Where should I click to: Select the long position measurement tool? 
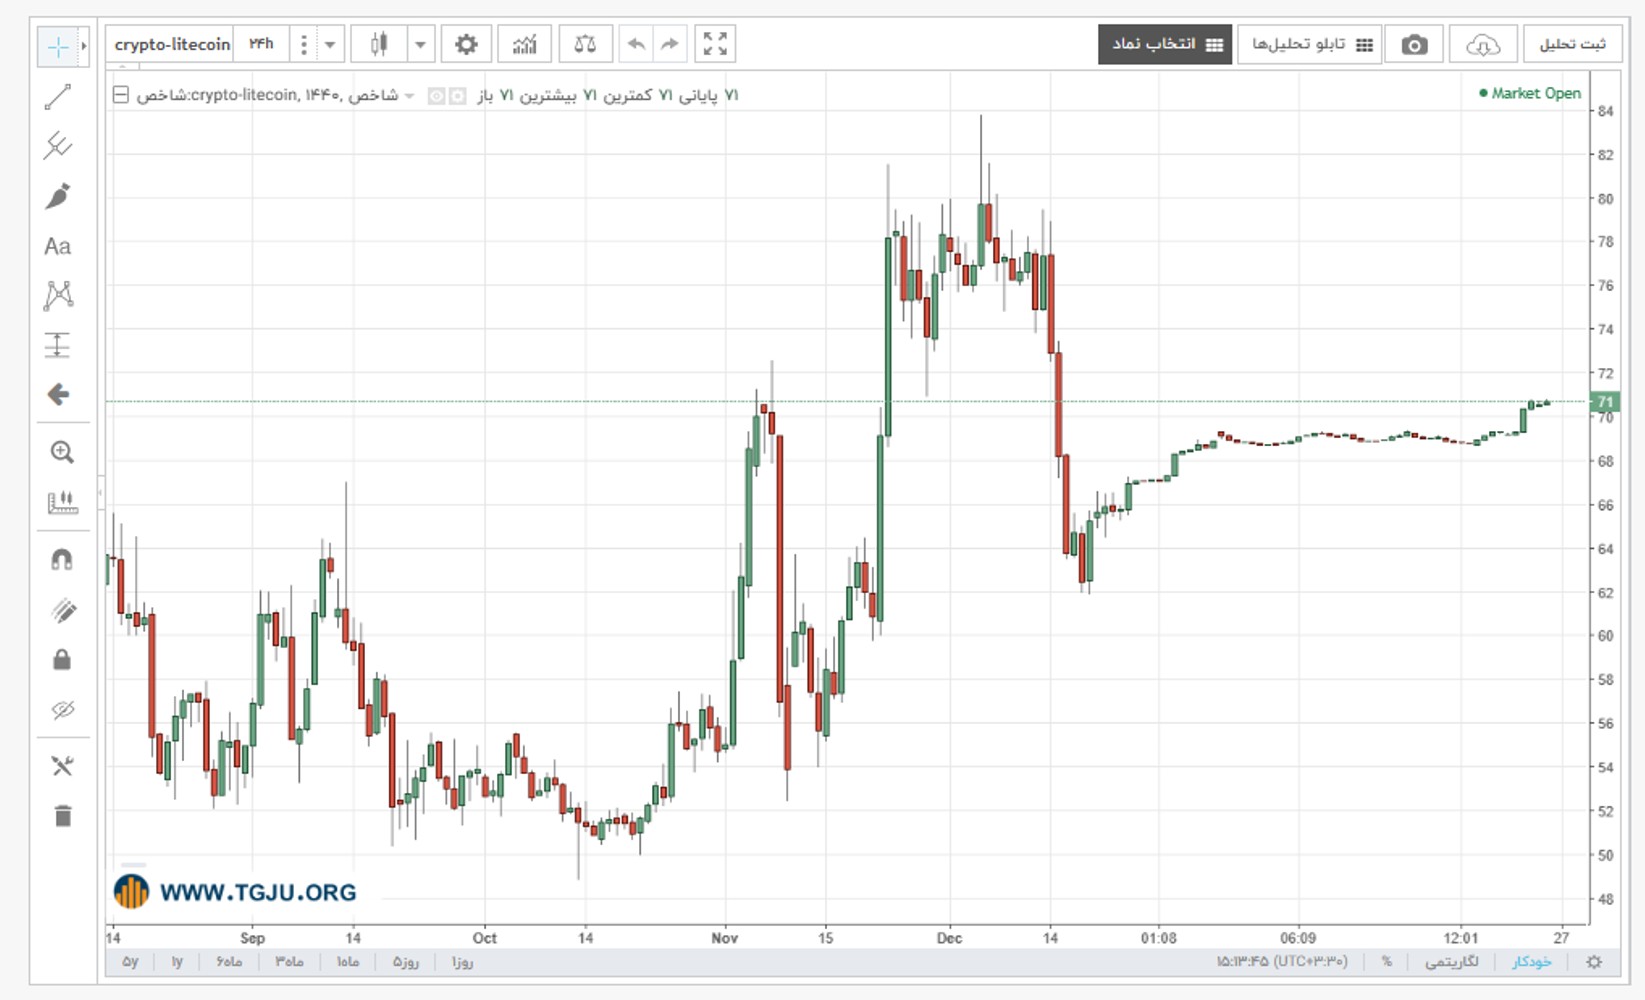coord(58,345)
